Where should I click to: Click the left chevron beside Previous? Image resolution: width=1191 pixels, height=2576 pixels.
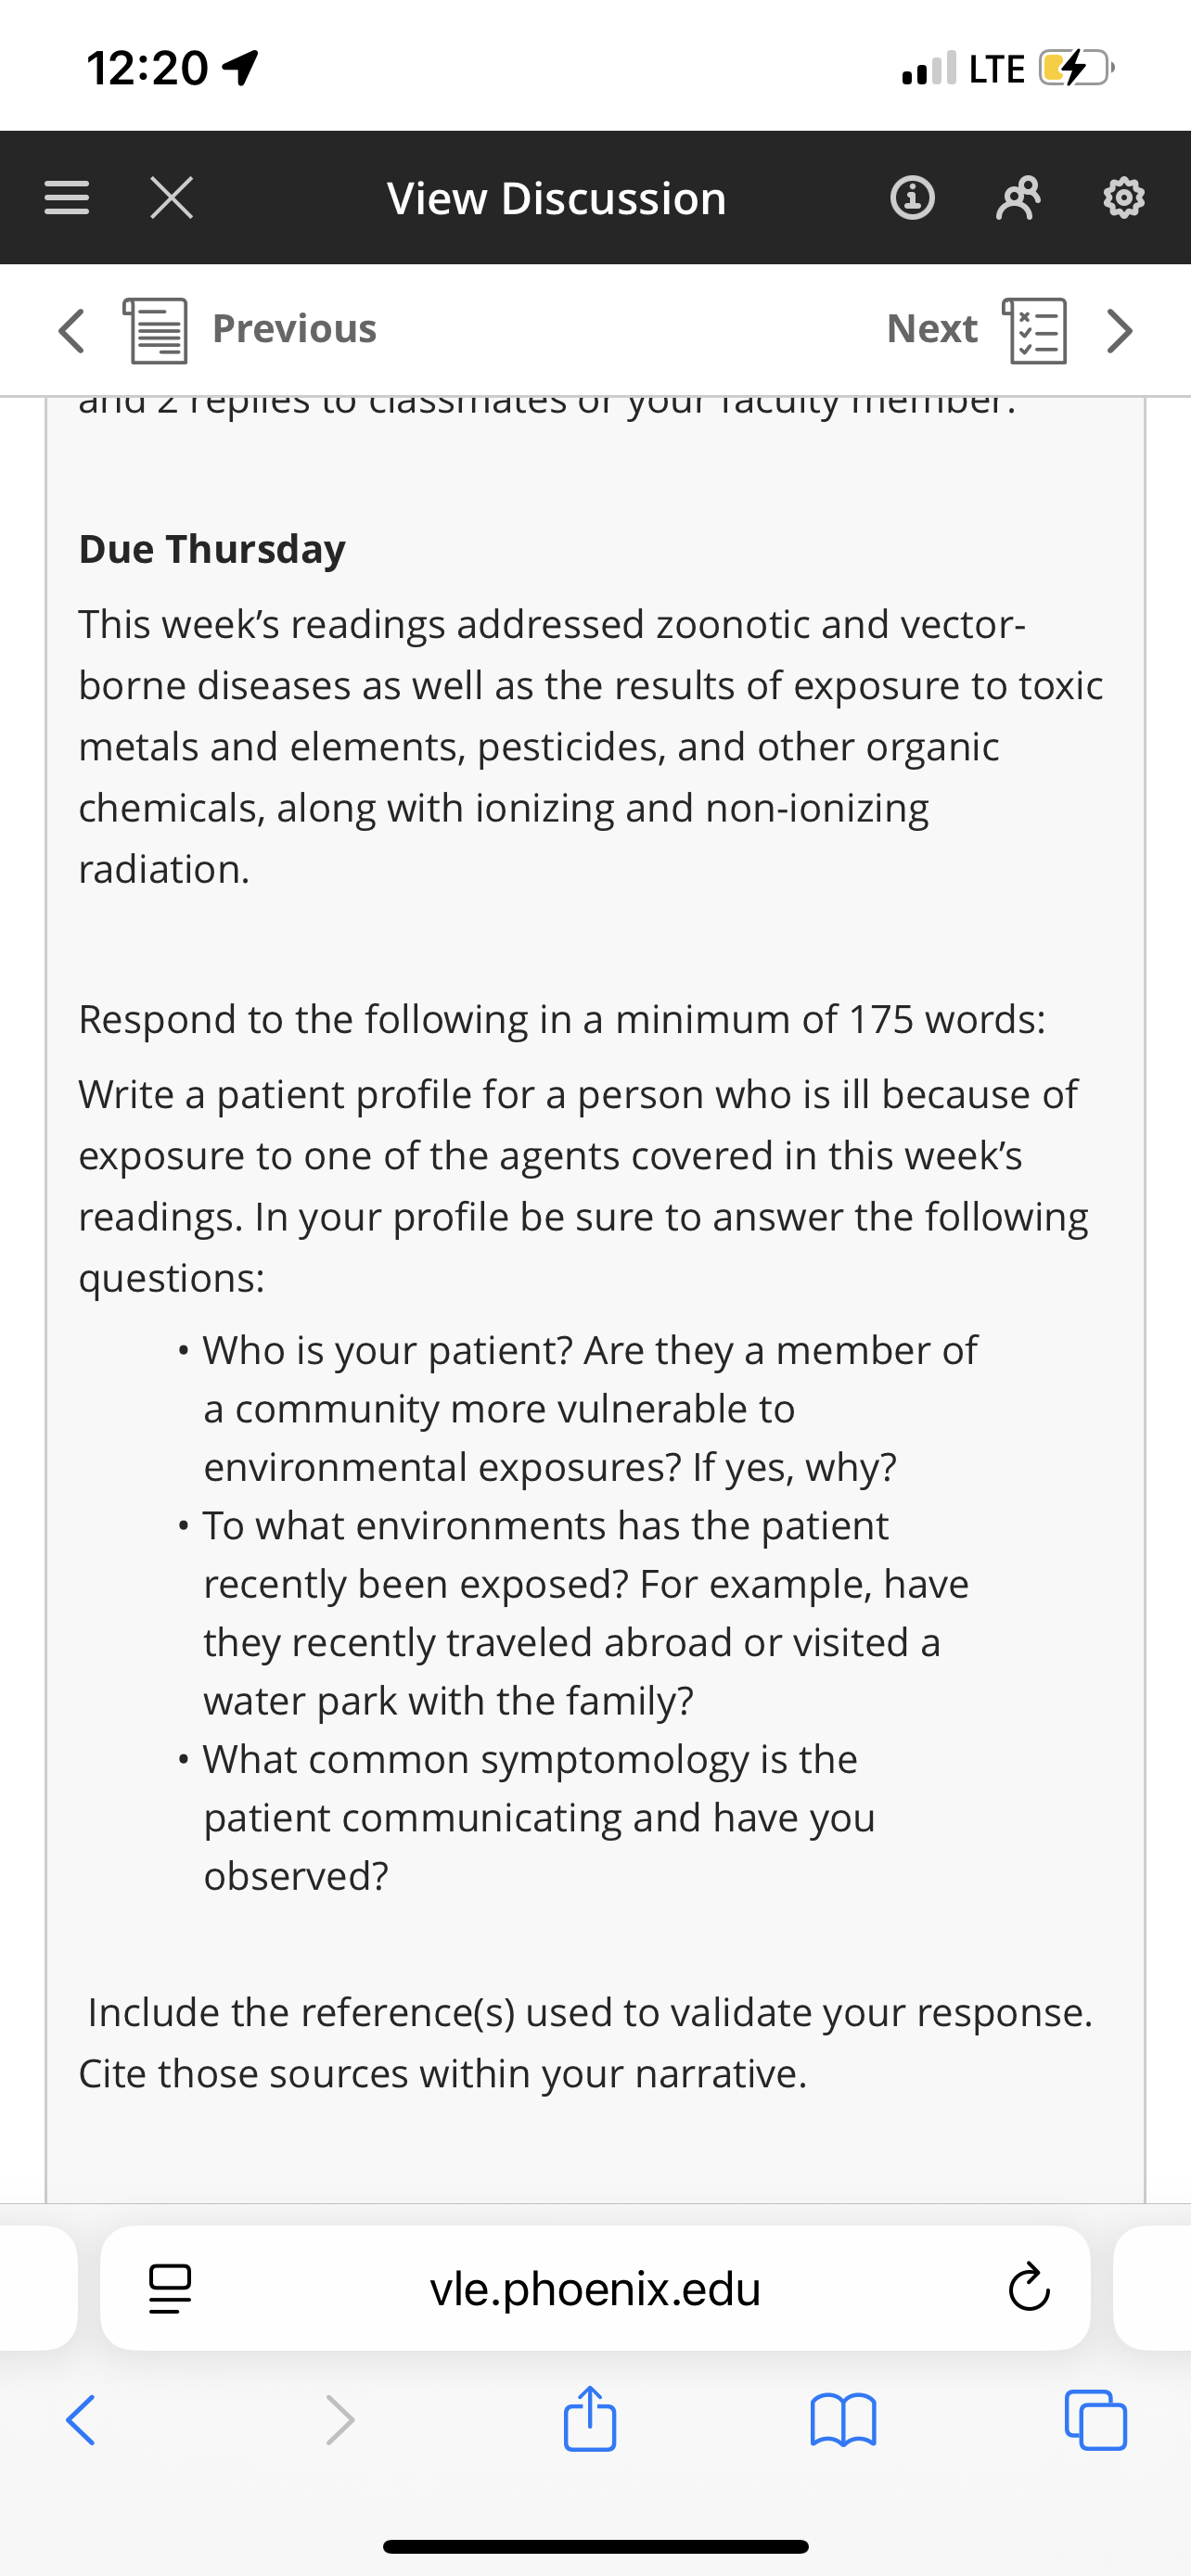click(x=71, y=330)
